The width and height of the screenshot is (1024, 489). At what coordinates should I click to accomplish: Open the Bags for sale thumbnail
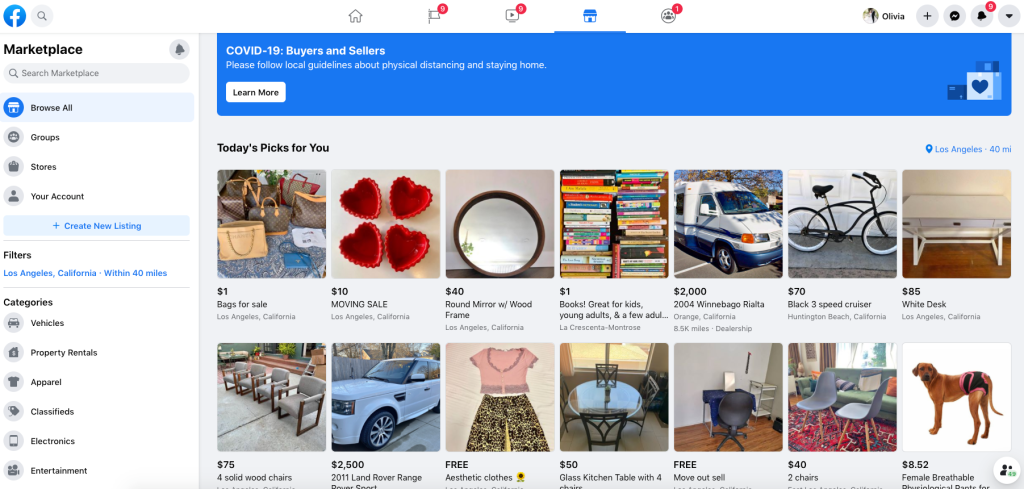tap(272, 224)
